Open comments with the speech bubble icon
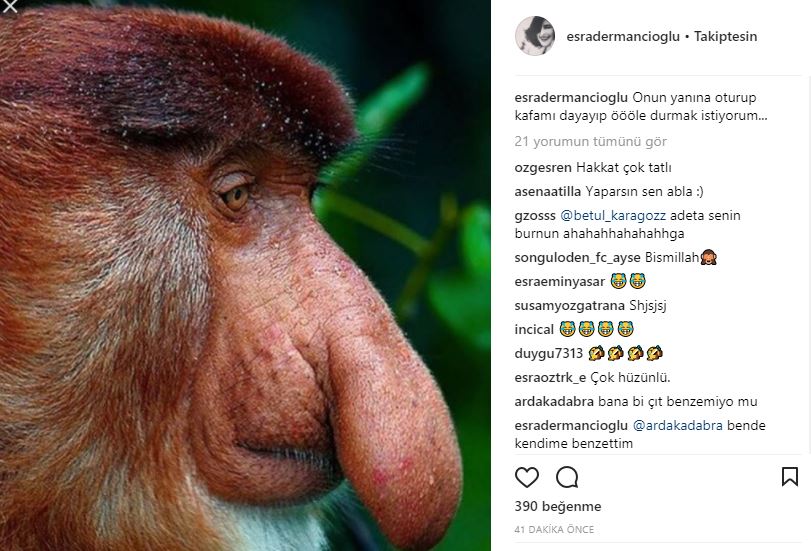811x551 pixels. point(567,476)
